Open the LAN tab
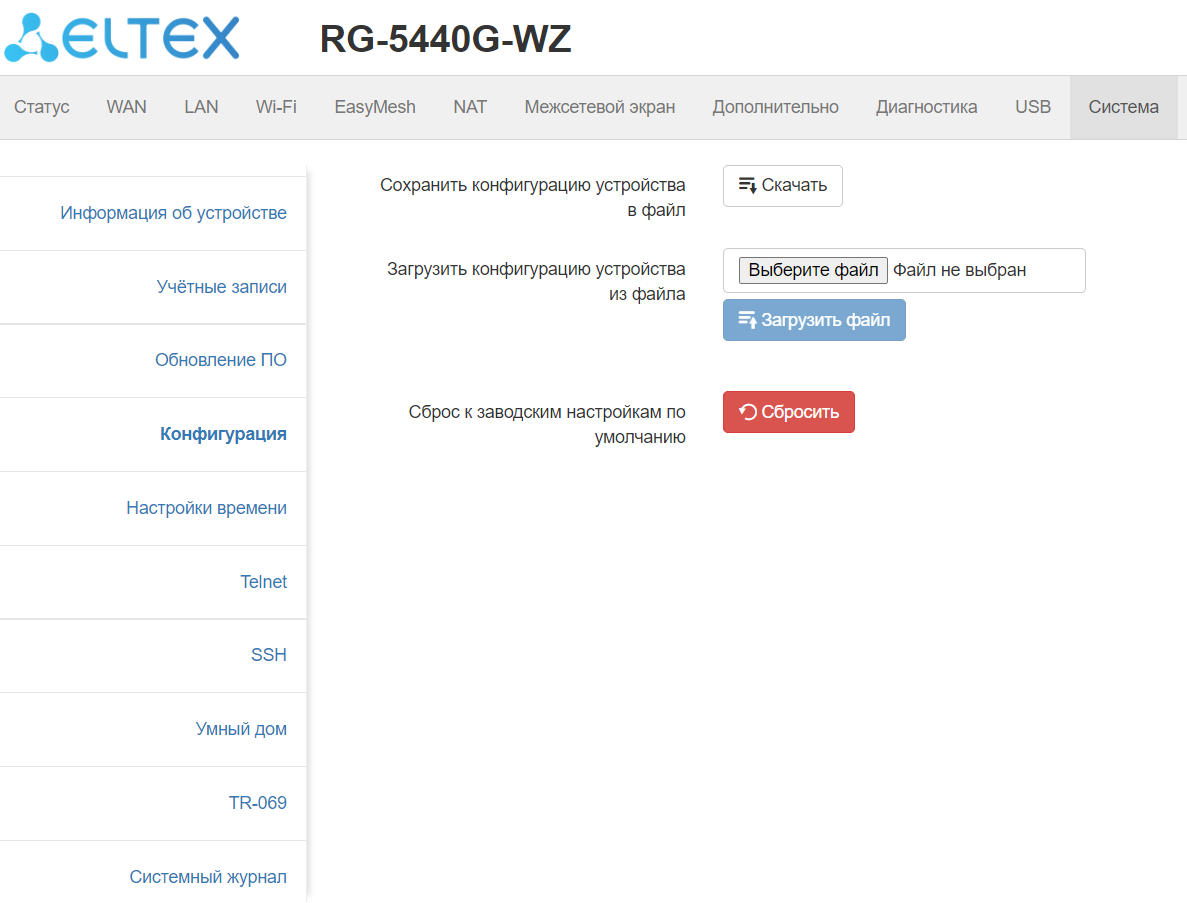 [201, 107]
